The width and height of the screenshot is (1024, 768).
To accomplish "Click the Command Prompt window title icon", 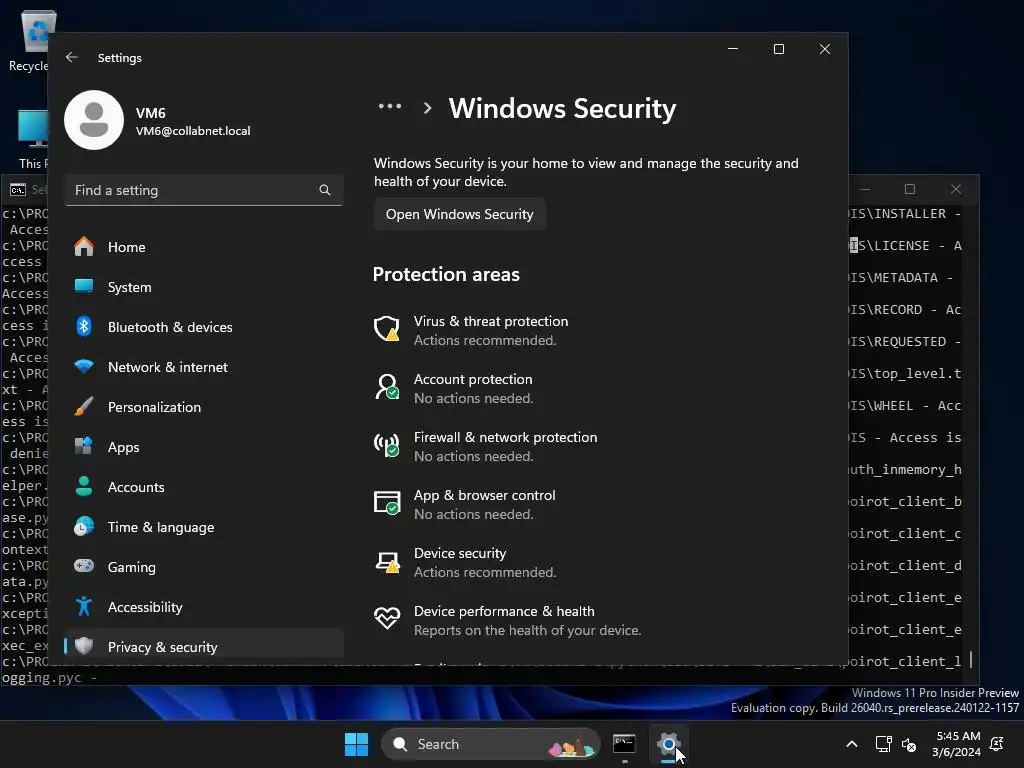I will [x=18, y=190].
